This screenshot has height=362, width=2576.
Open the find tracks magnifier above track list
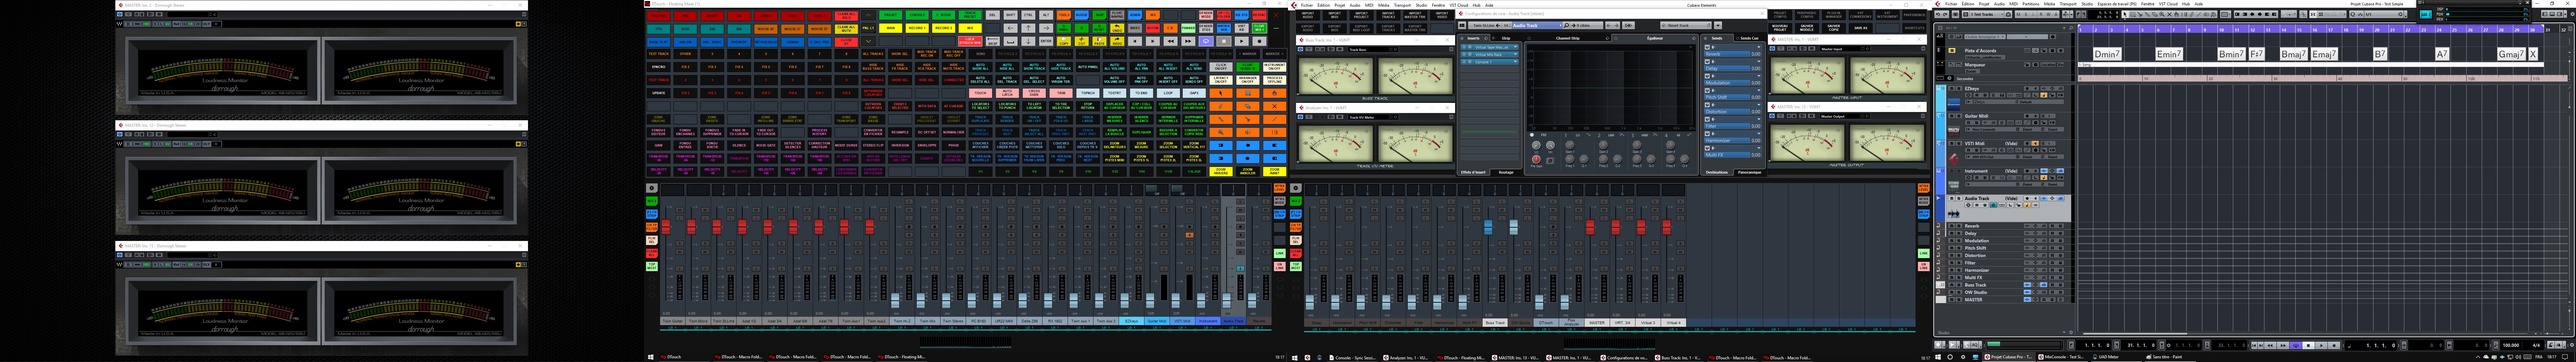point(2071,28)
